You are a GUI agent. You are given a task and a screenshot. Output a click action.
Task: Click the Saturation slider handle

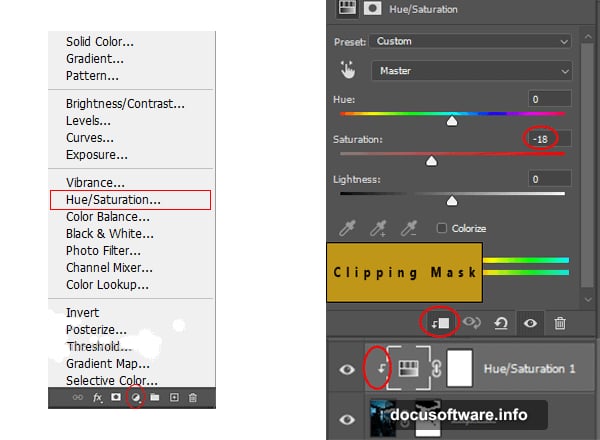pos(432,160)
